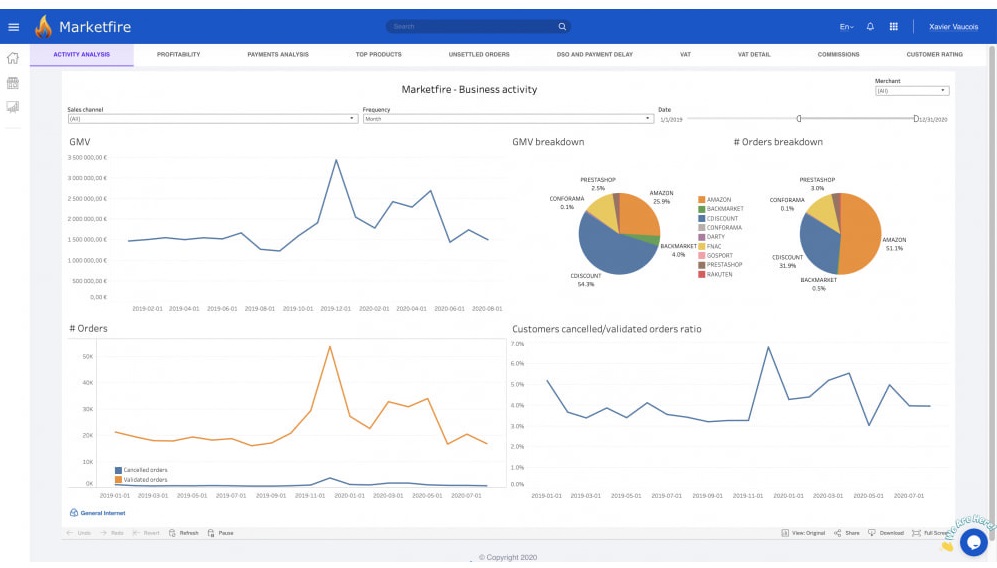Click the Redo toolbar button
The image size is (997, 568).
point(112,533)
